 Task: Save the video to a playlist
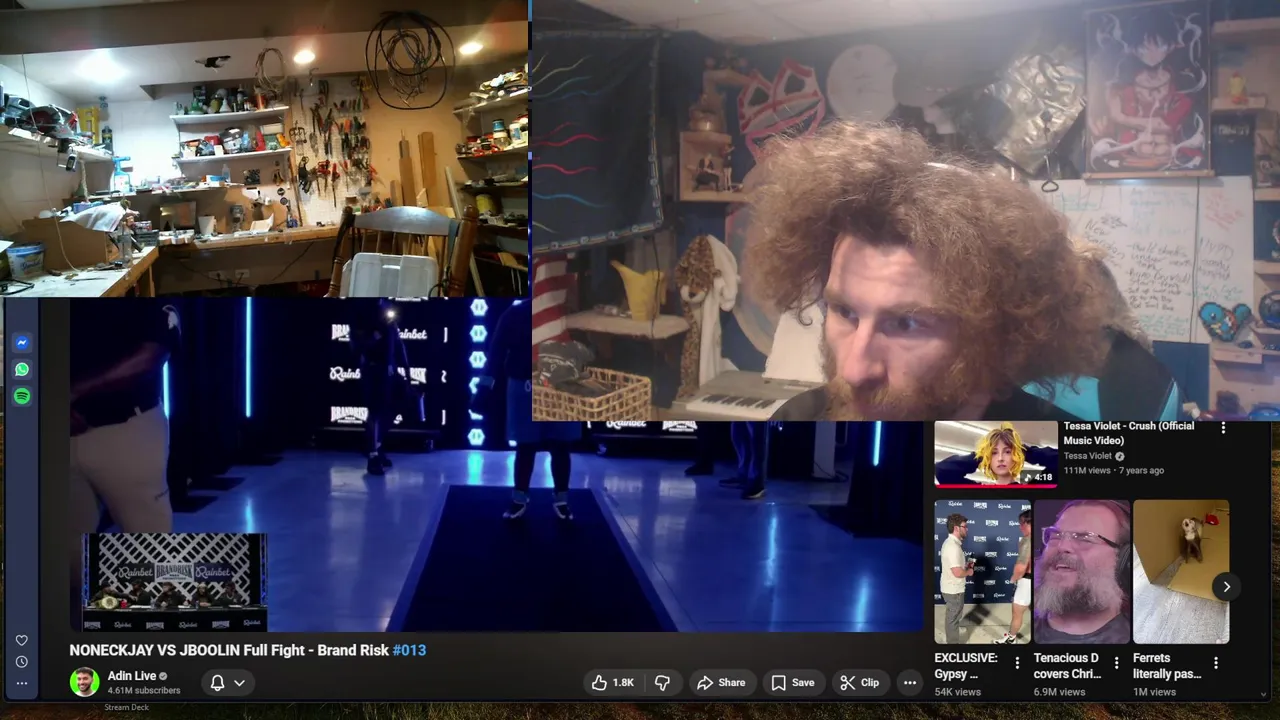(792, 683)
